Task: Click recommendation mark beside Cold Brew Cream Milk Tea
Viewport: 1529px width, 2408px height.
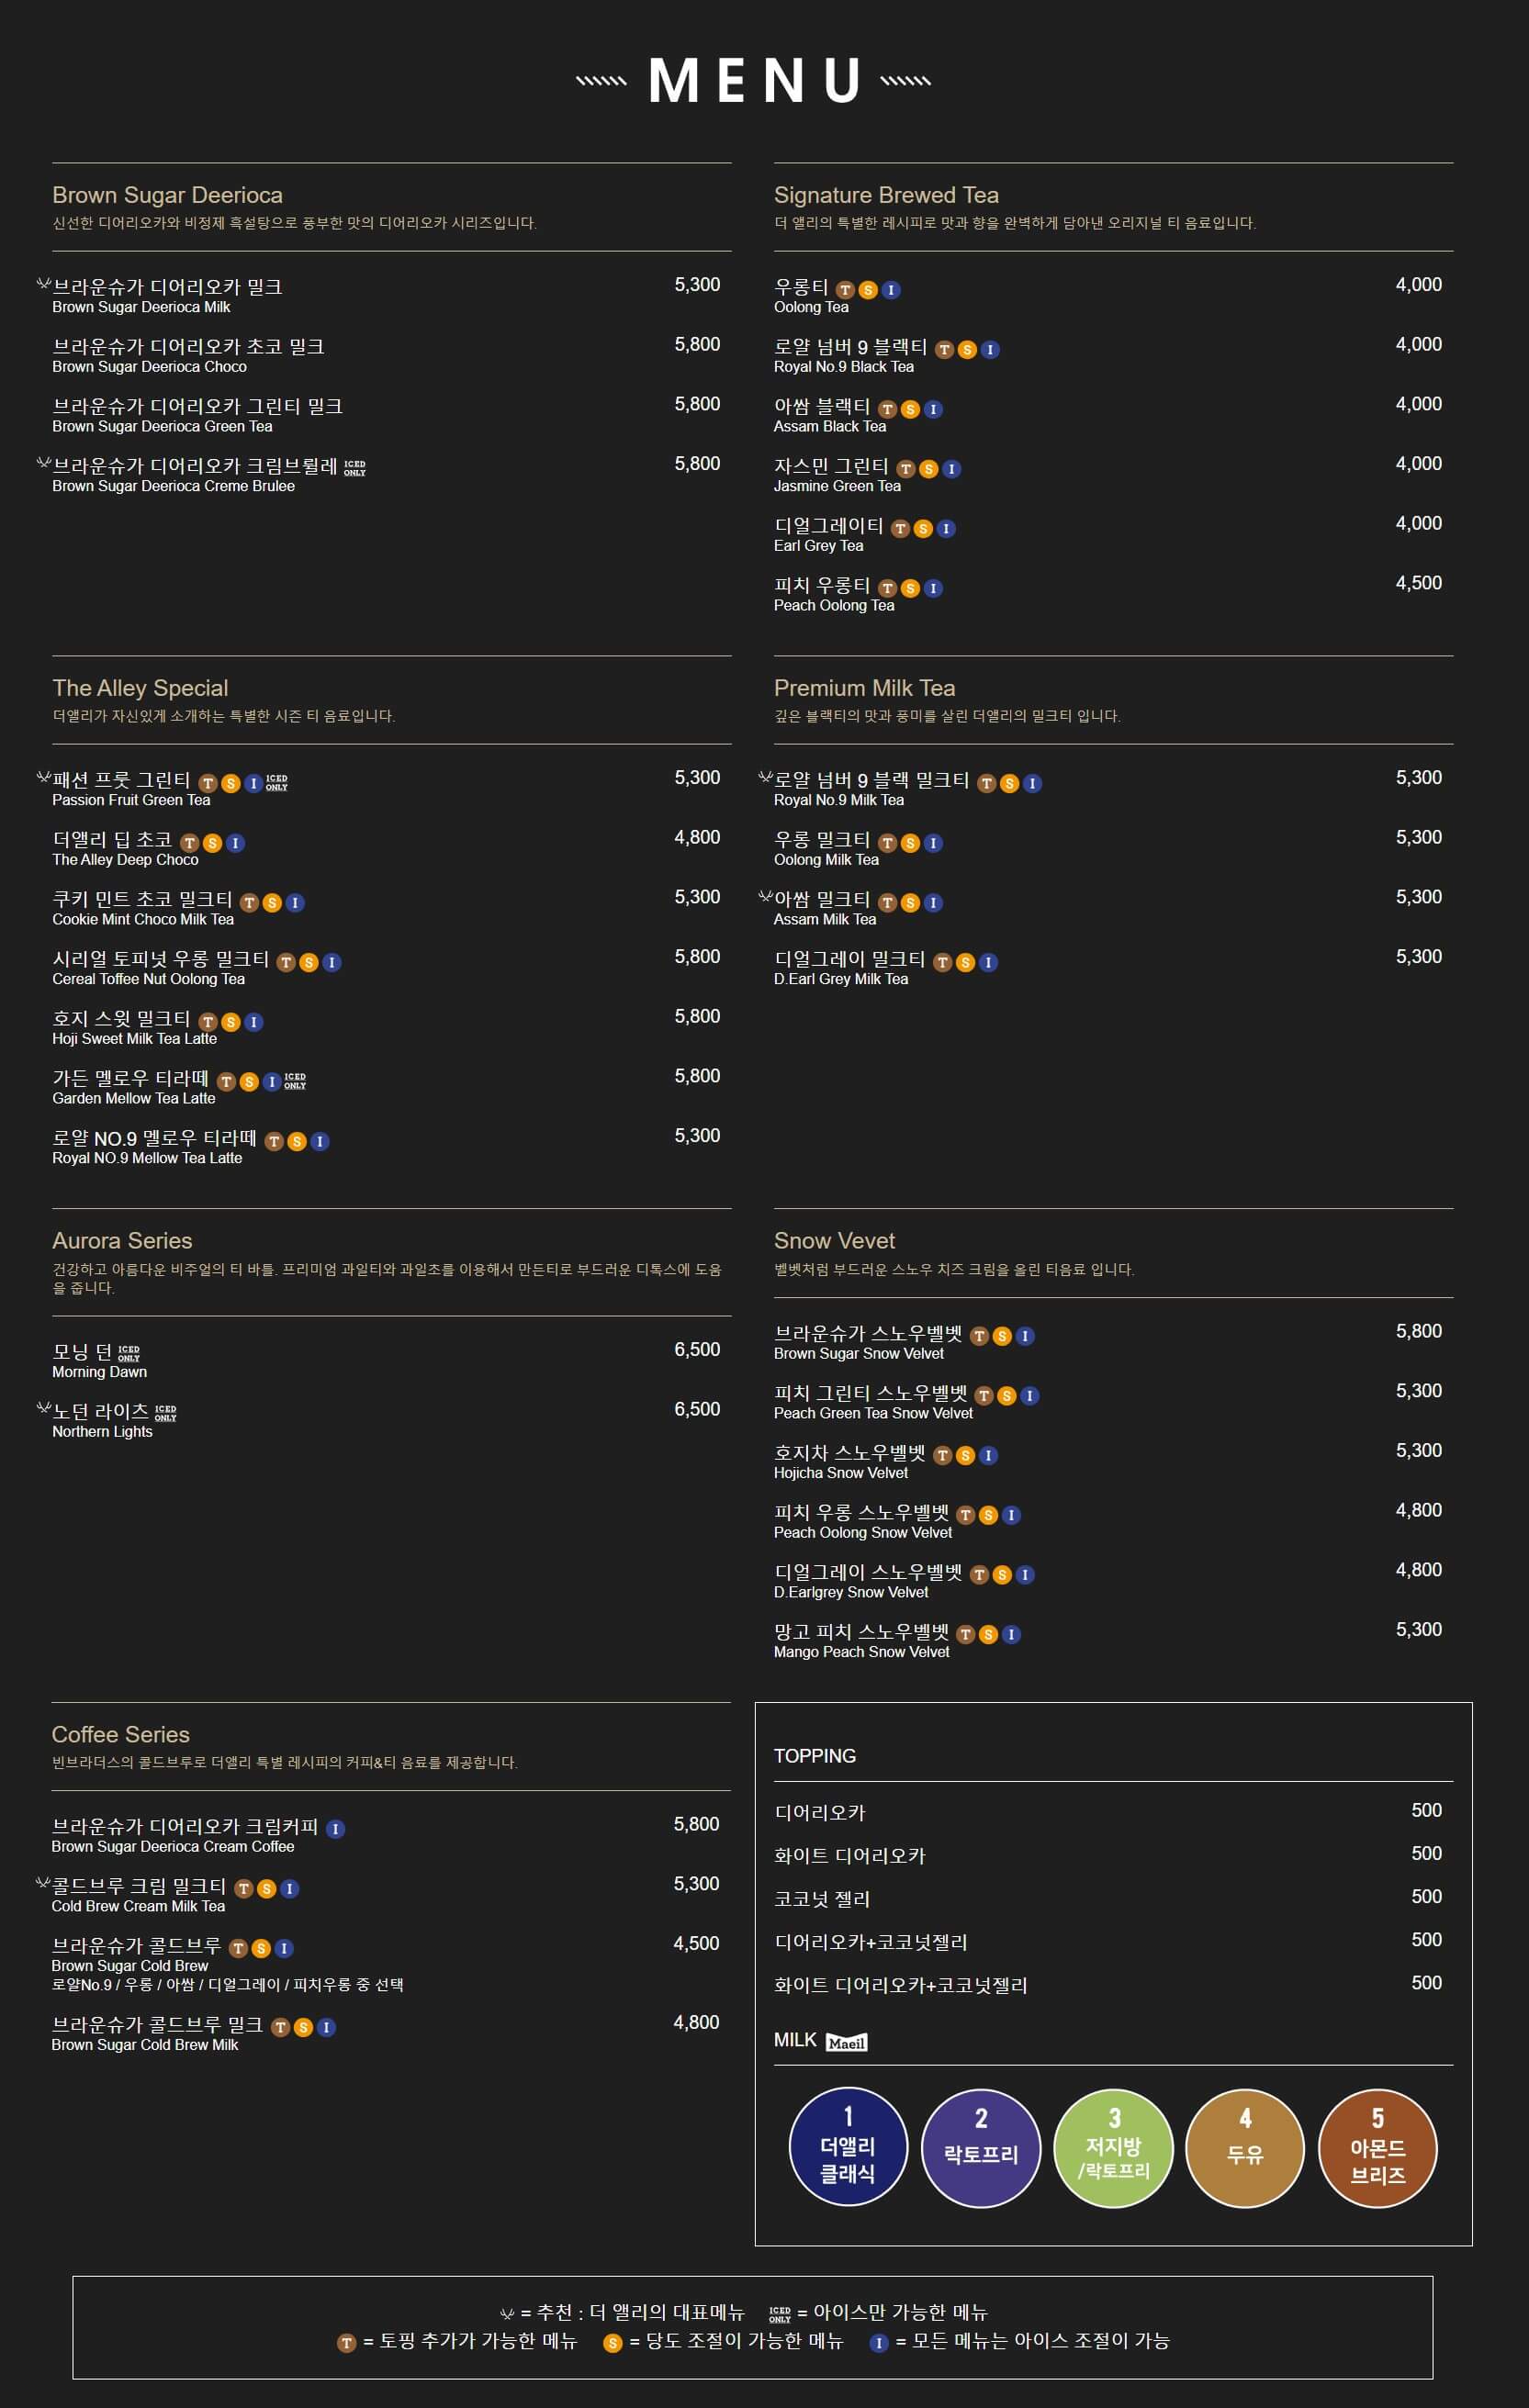Action: click(43, 1883)
